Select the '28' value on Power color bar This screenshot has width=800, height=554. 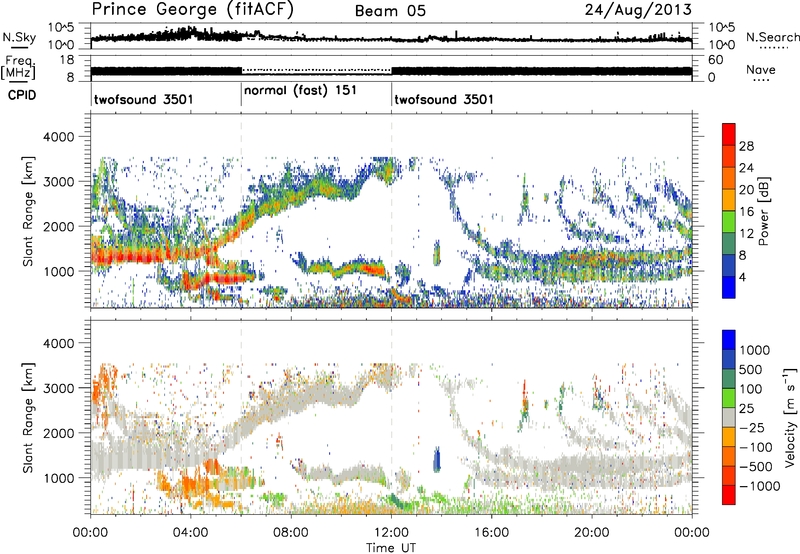pos(746,146)
